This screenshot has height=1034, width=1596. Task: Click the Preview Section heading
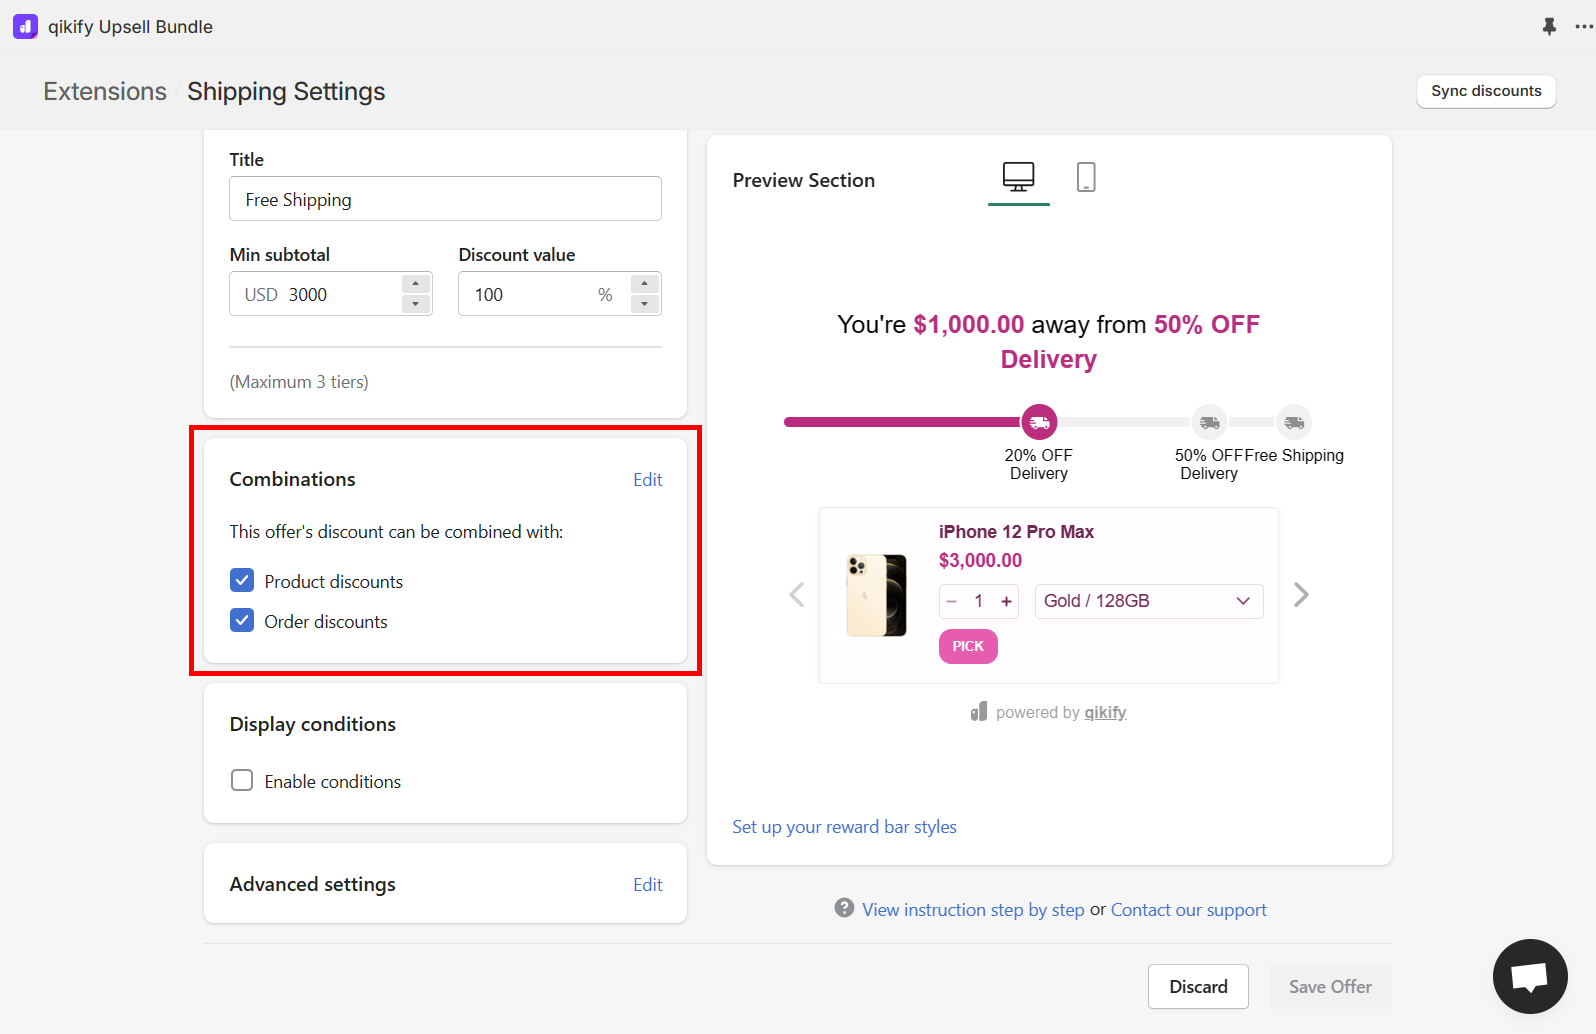[x=803, y=180]
